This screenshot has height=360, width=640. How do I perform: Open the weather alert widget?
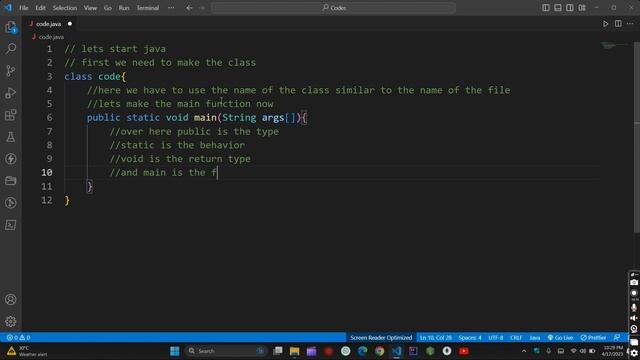(x=27, y=351)
